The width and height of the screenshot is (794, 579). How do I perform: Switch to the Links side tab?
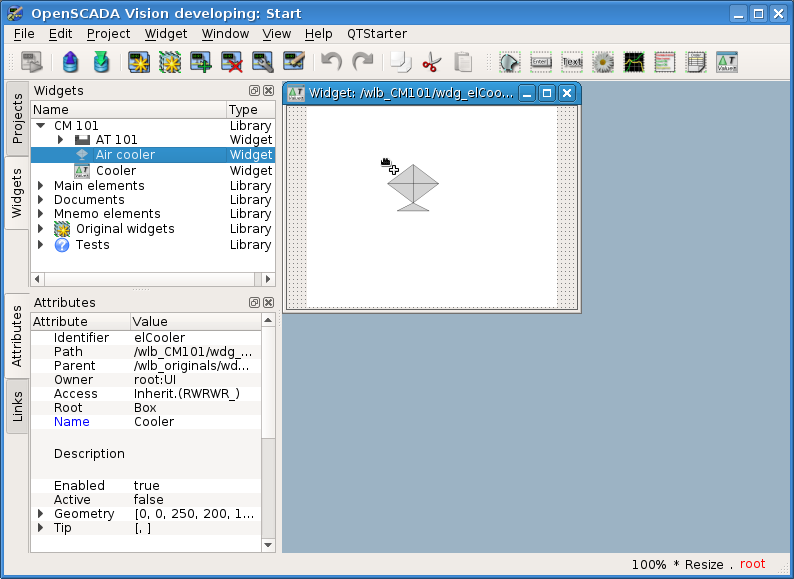click(17, 405)
